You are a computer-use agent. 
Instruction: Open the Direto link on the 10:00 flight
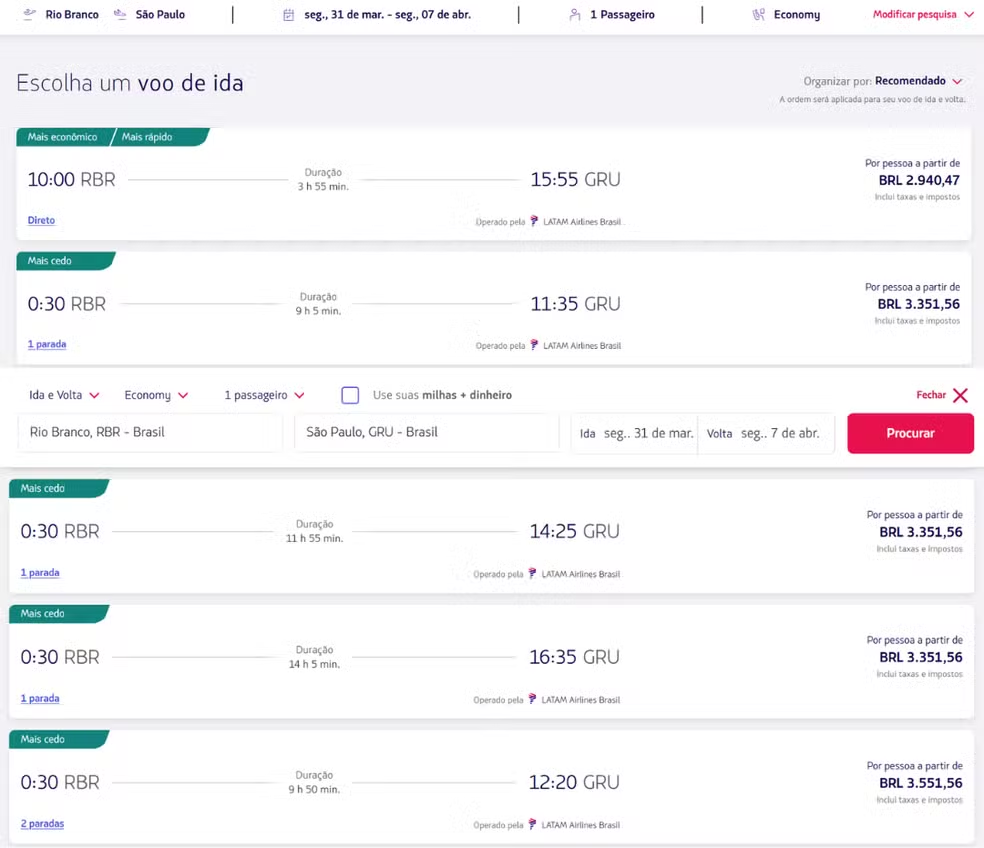tap(41, 220)
